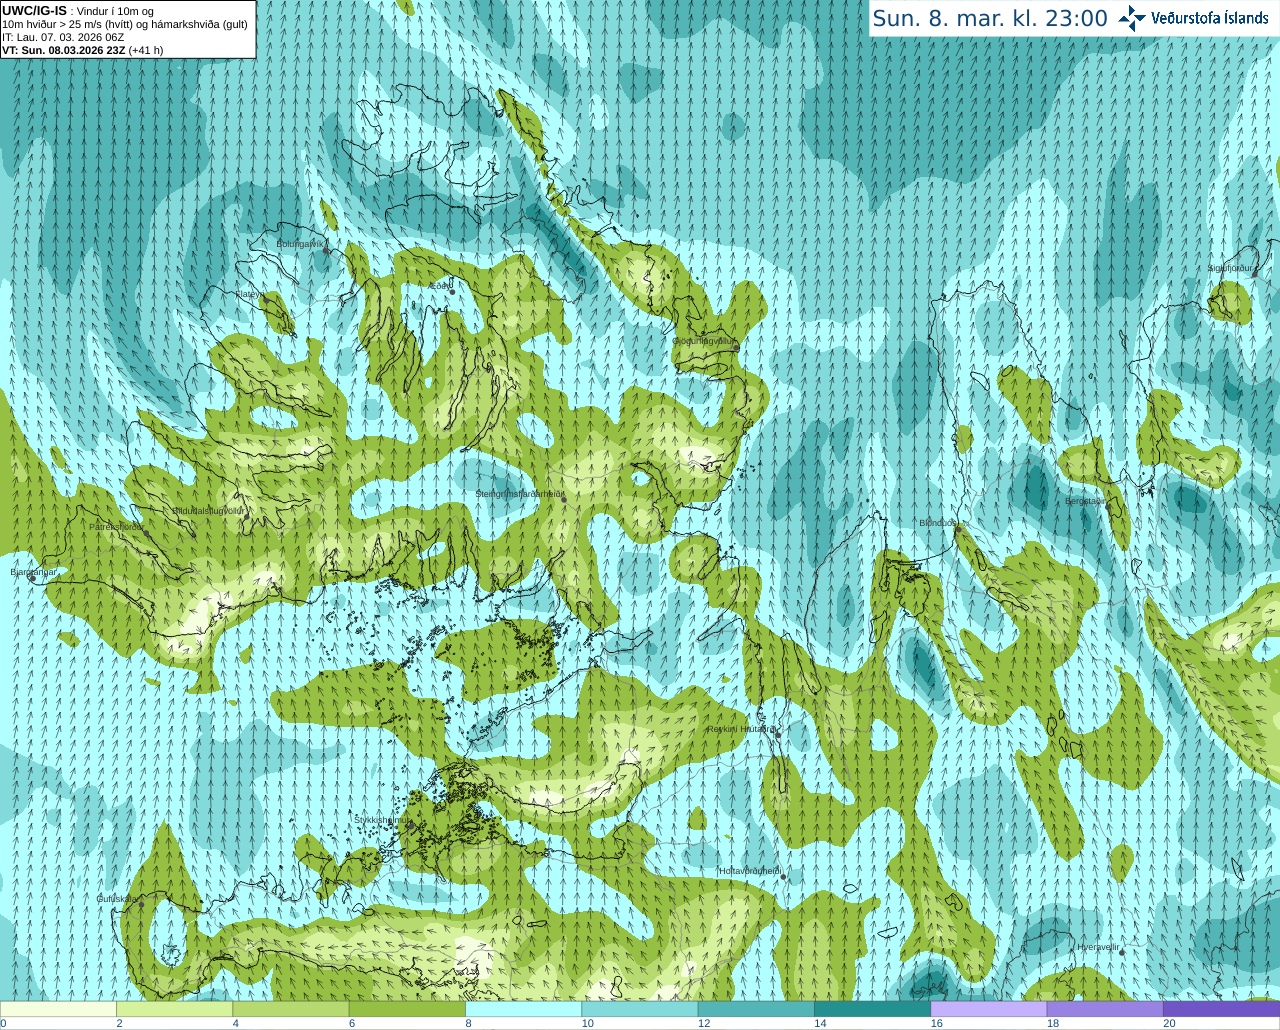1280x1030 pixels.
Task: Click the UWC/IG-IS Vindur í 10m title line
Action: tap(78, 10)
